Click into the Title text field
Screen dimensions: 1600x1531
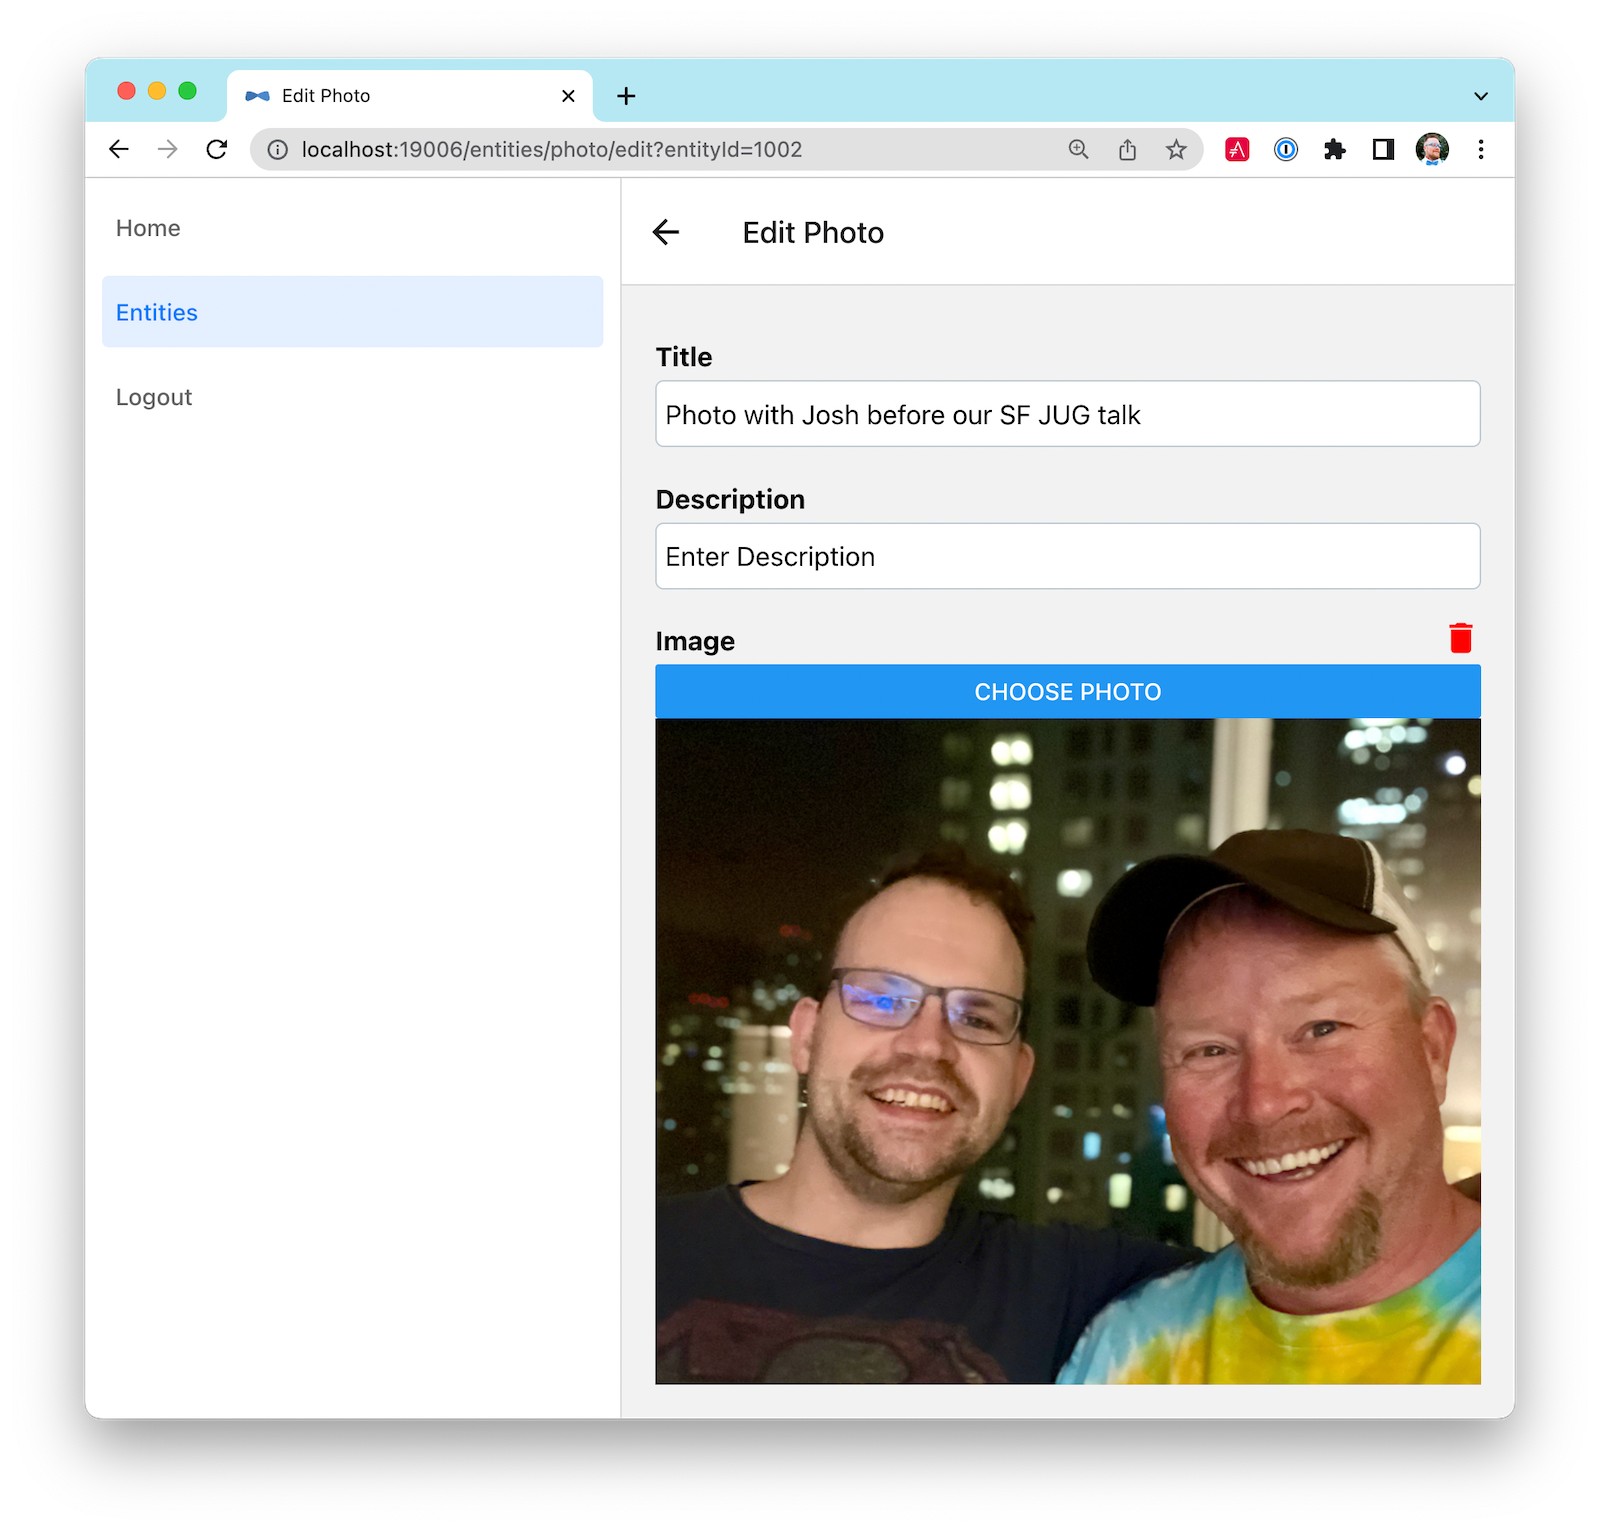click(x=1067, y=414)
